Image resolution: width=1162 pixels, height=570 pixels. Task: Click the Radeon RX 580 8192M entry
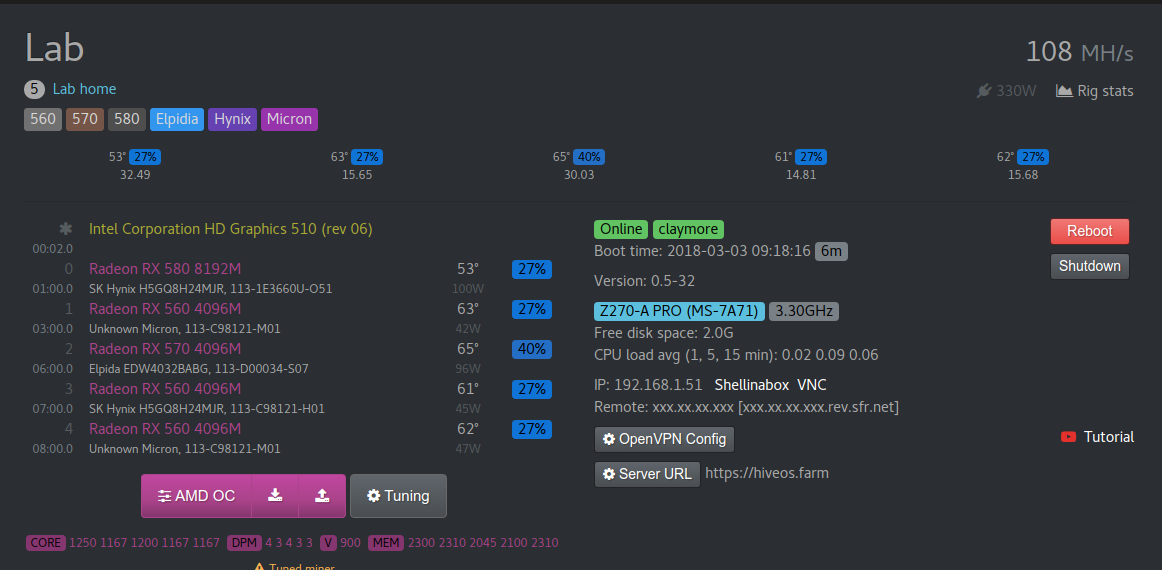click(165, 269)
